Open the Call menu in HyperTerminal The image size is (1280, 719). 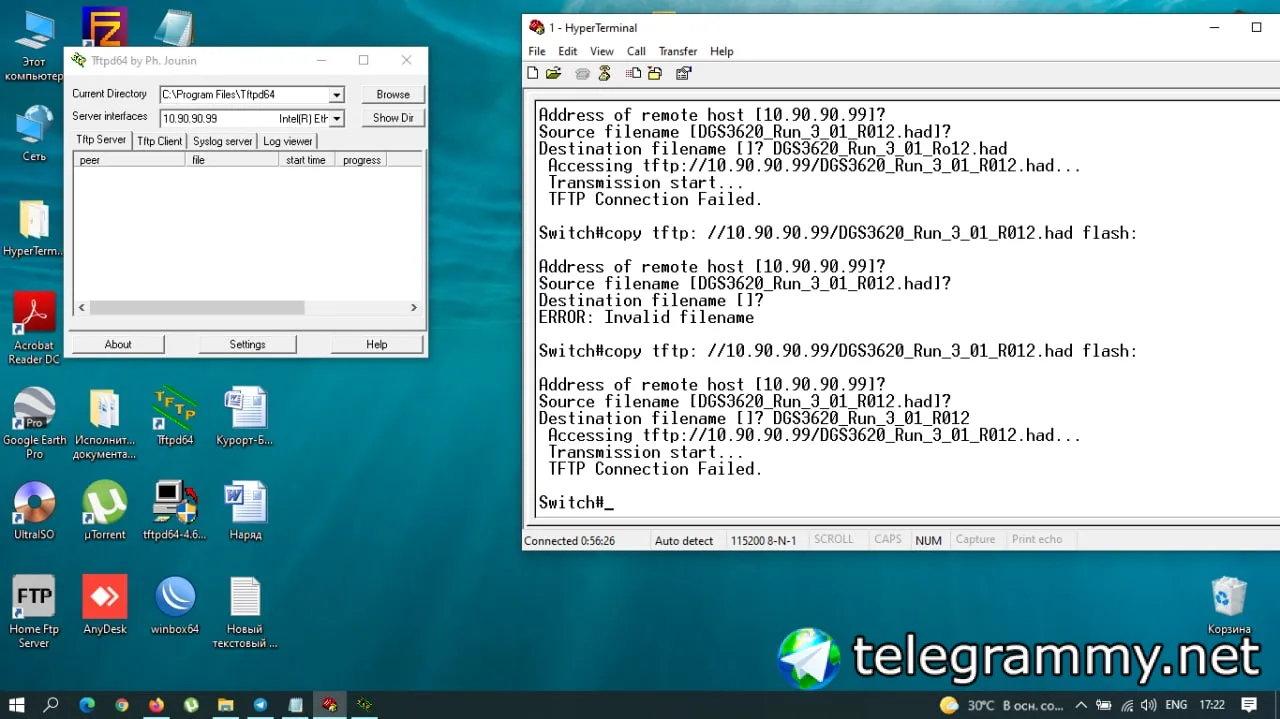click(636, 51)
